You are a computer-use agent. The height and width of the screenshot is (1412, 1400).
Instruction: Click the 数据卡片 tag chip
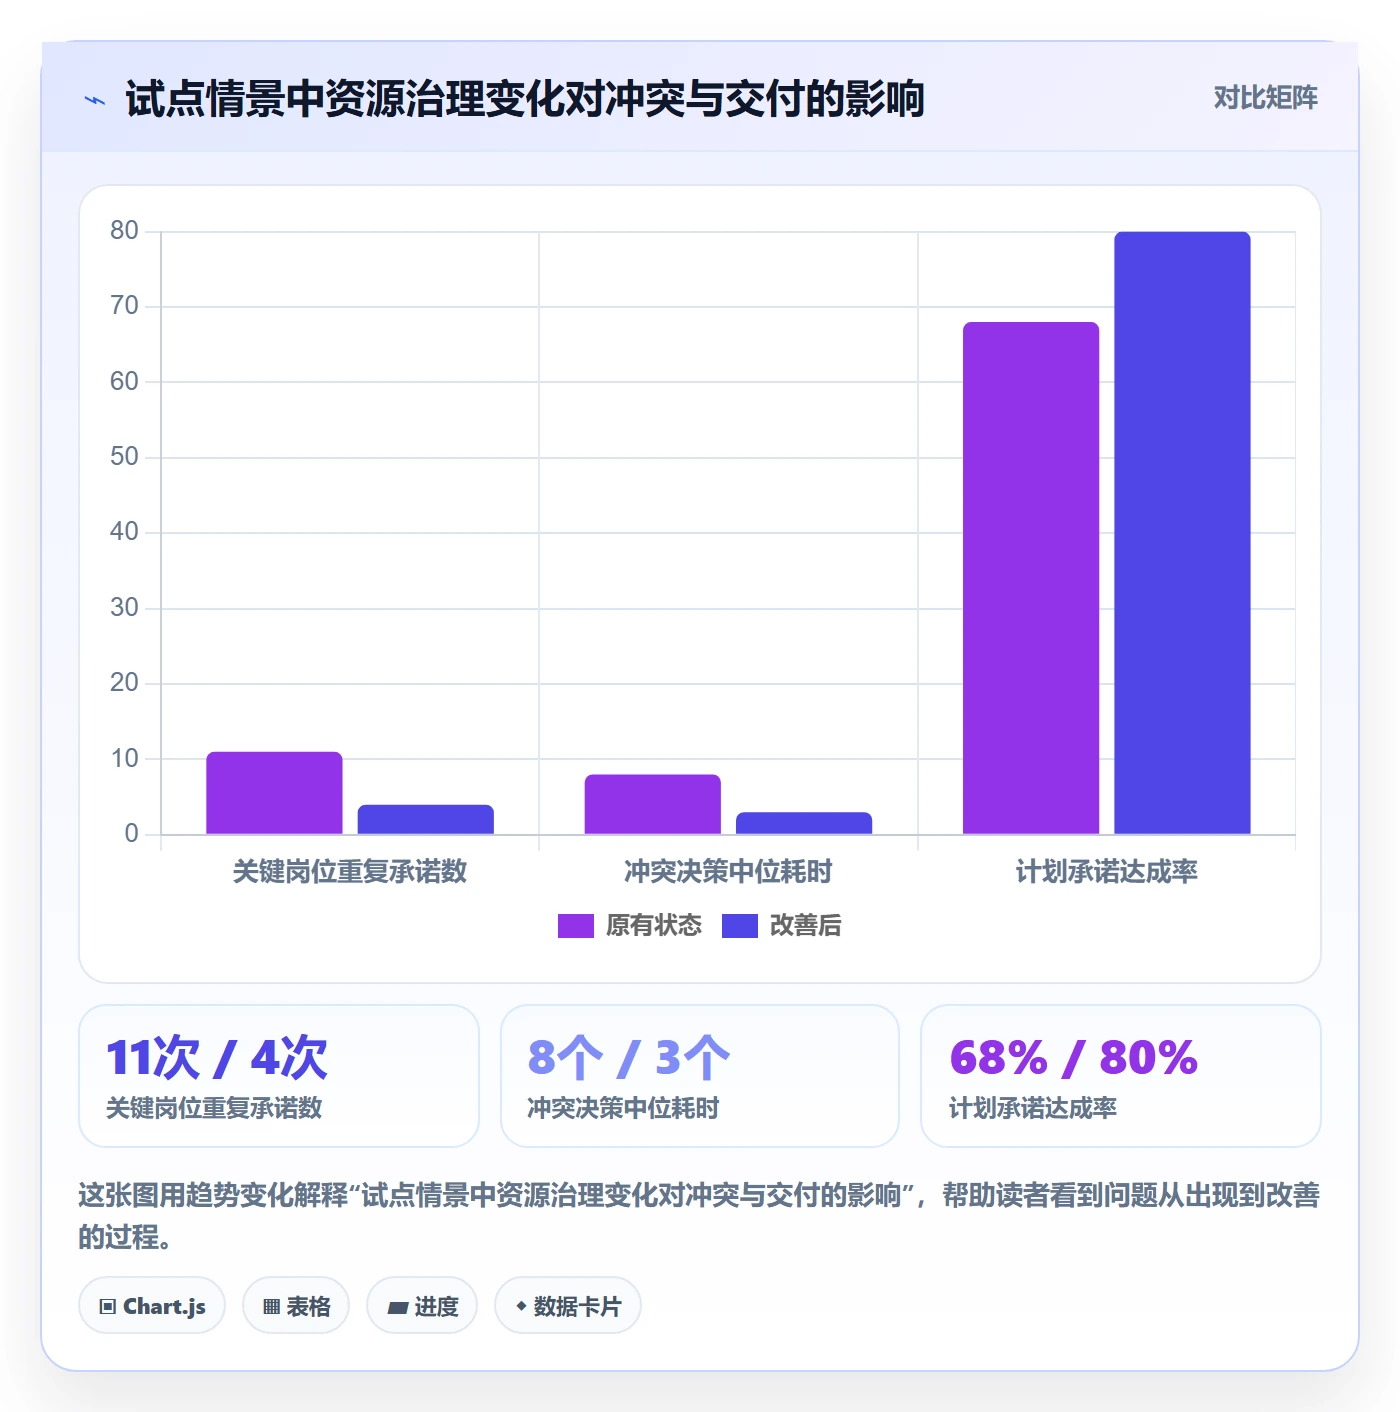tap(568, 1306)
